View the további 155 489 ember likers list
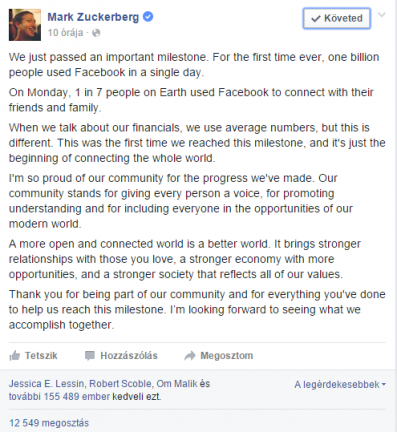The height and width of the screenshot is (432, 397). (59, 397)
